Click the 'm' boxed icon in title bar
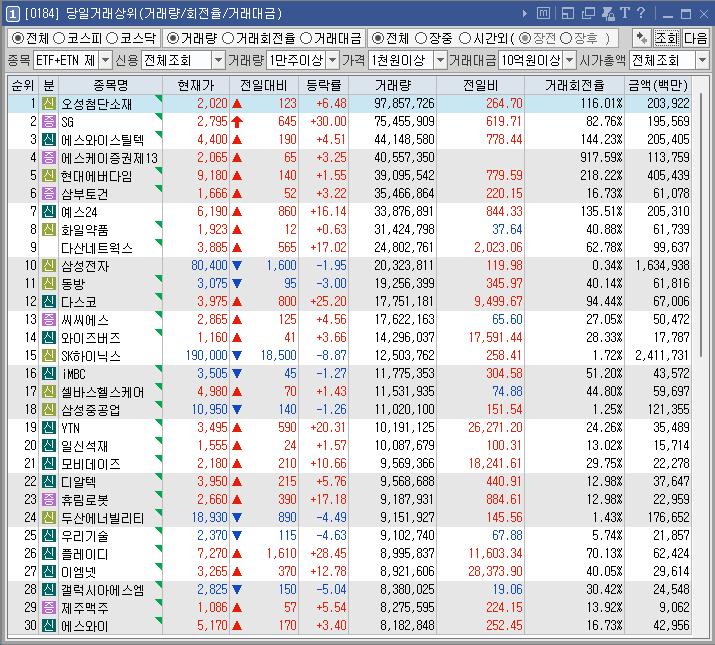 [x=543, y=13]
